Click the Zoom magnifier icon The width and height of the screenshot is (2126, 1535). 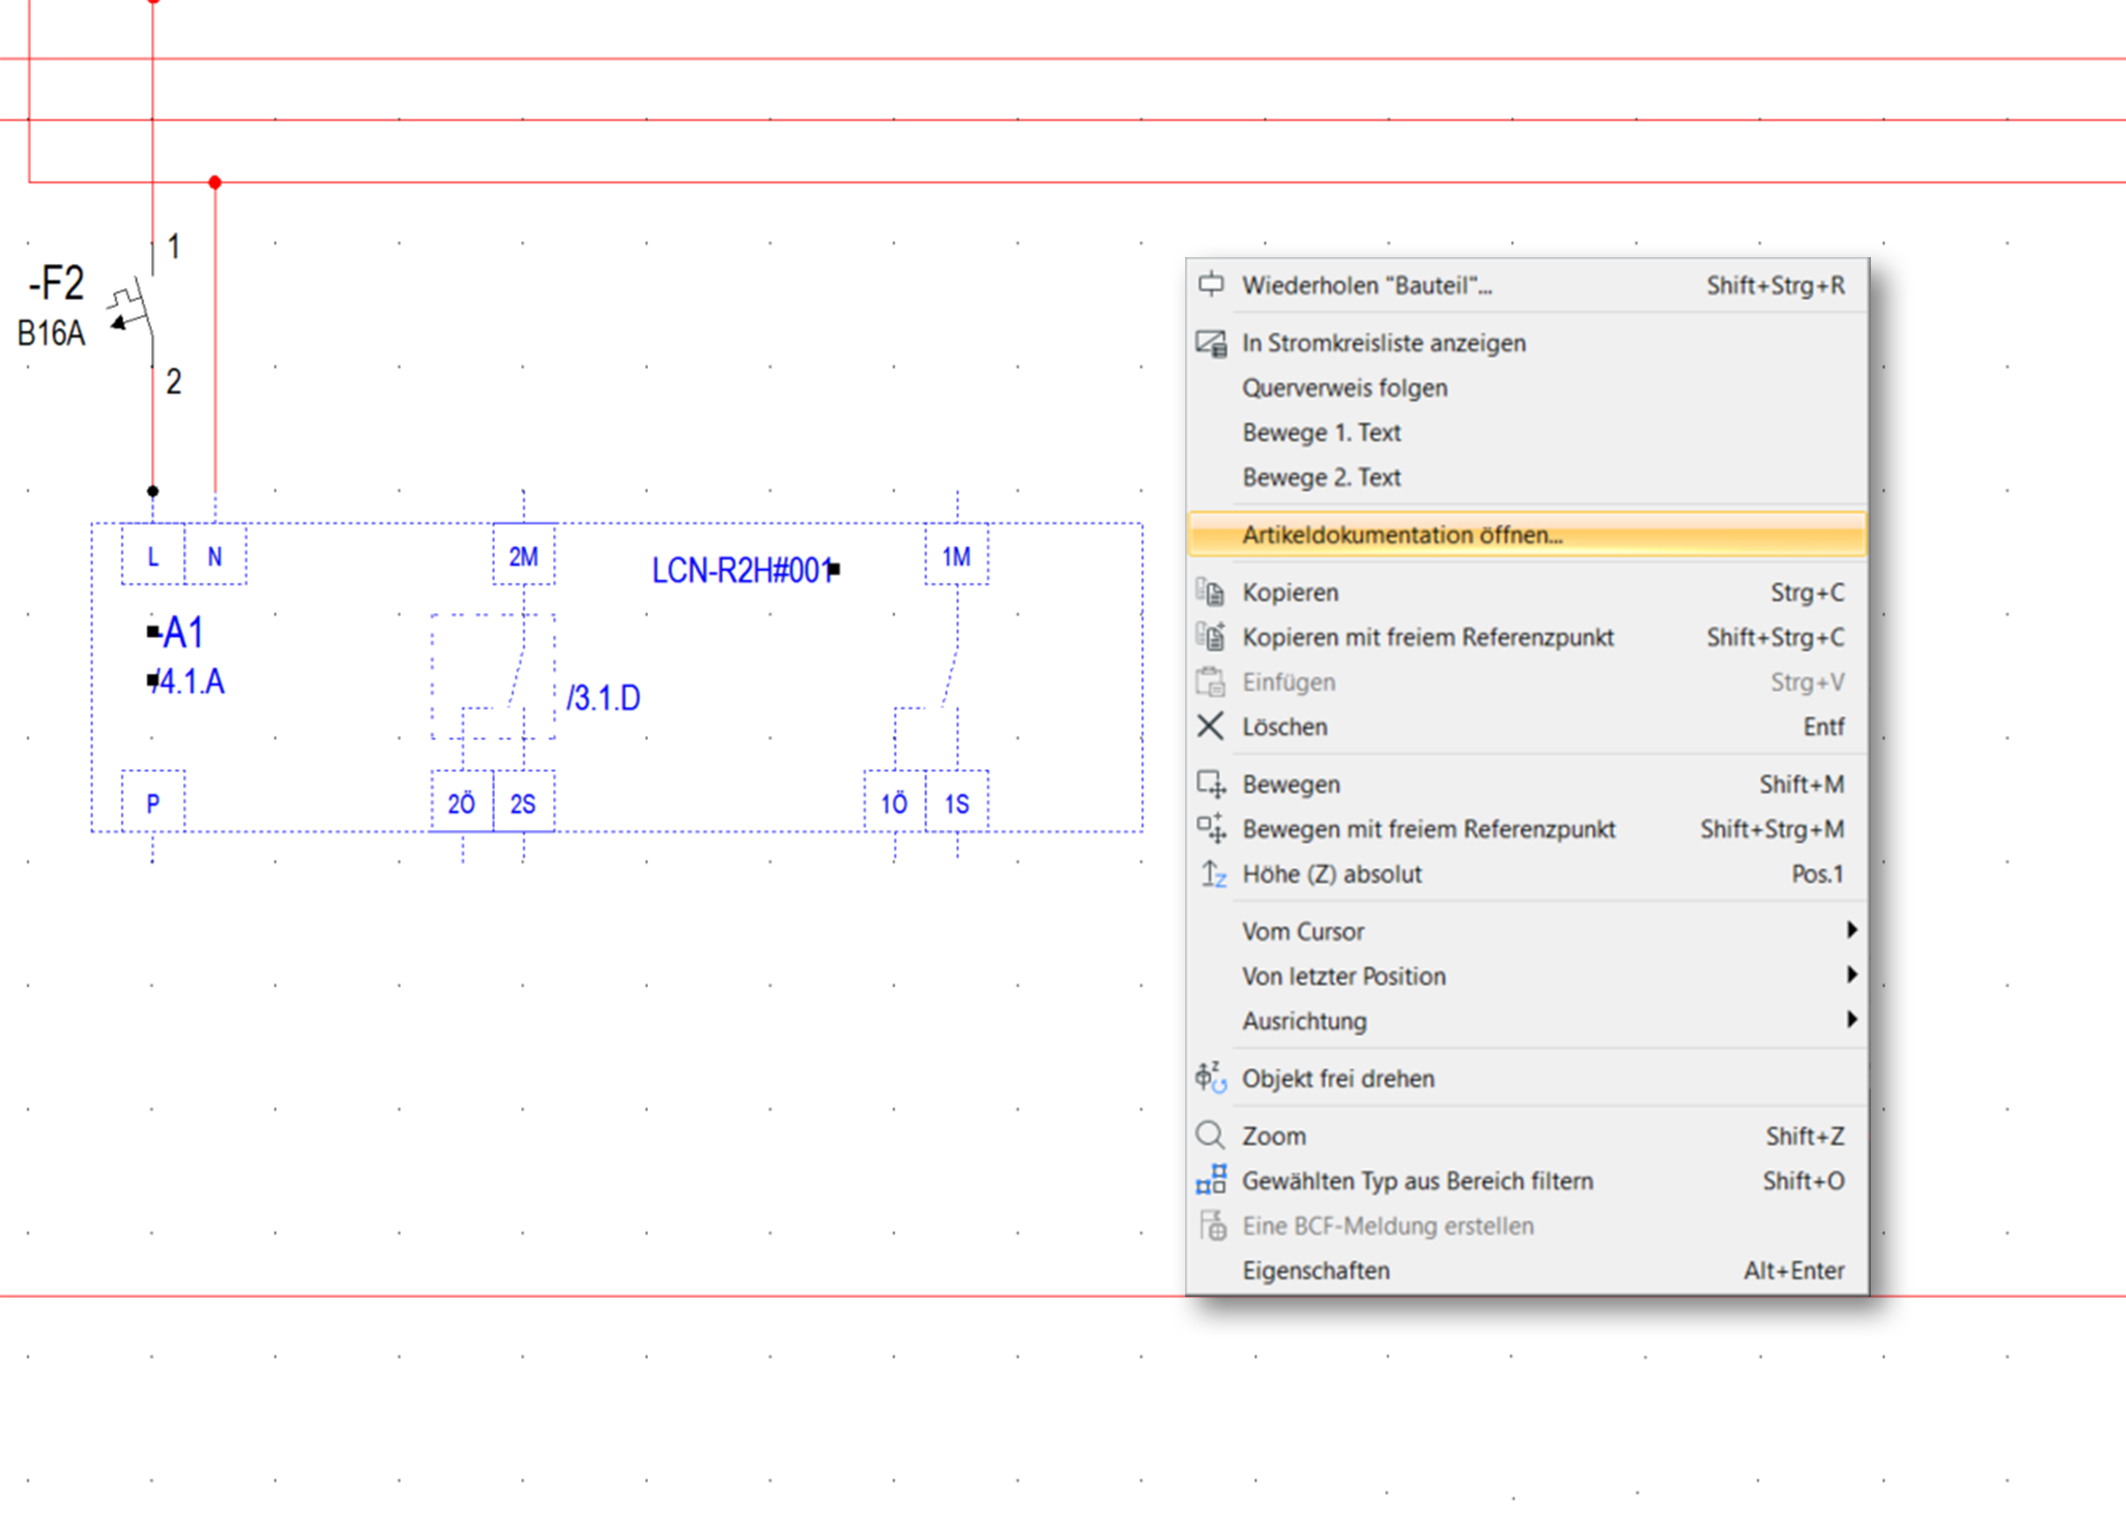(1210, 1135)
